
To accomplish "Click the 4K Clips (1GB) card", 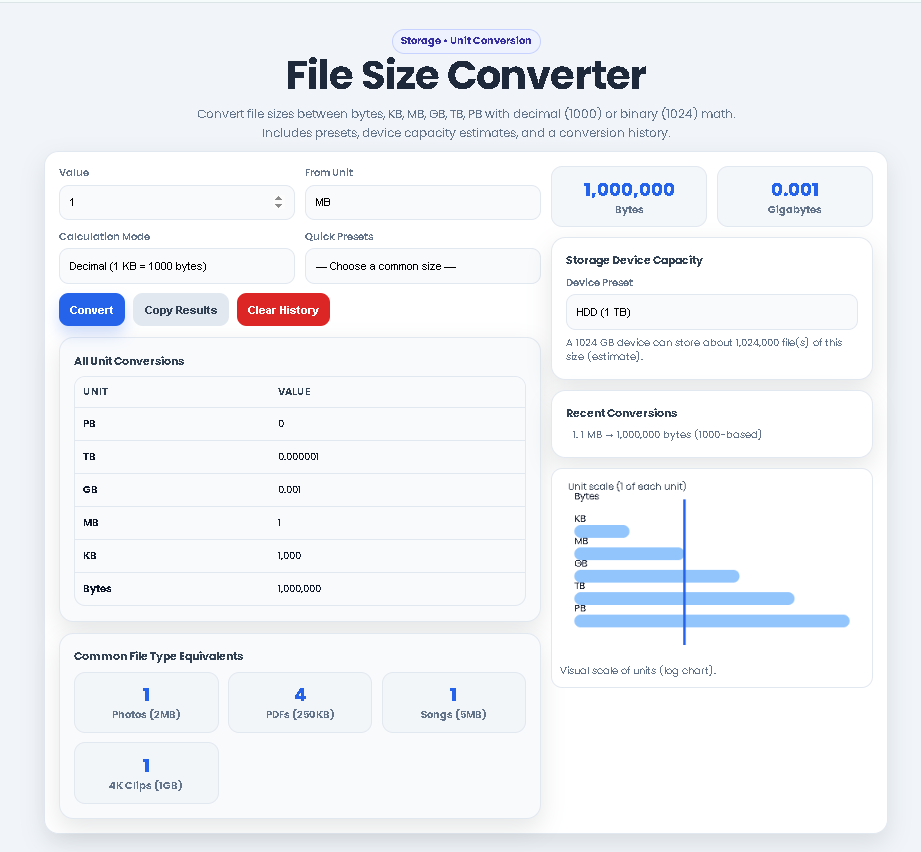I will (x=146, y=772).
